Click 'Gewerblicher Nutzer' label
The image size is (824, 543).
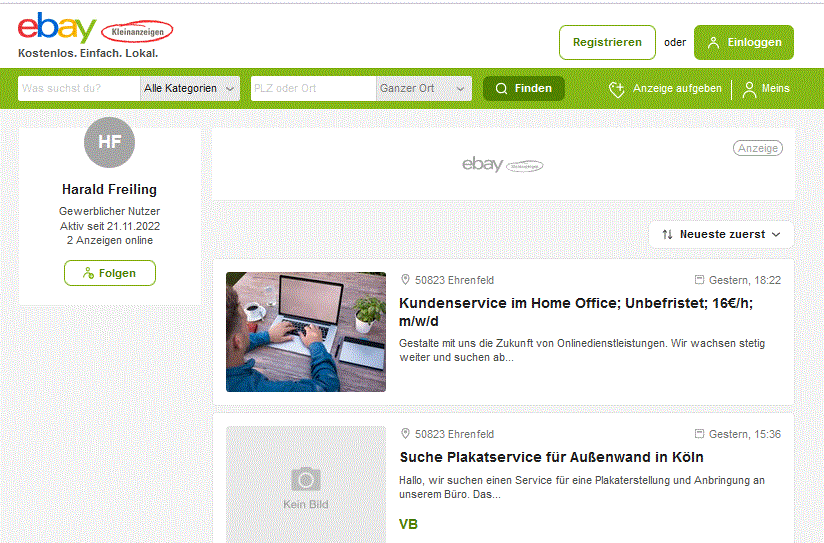[109, 211]
